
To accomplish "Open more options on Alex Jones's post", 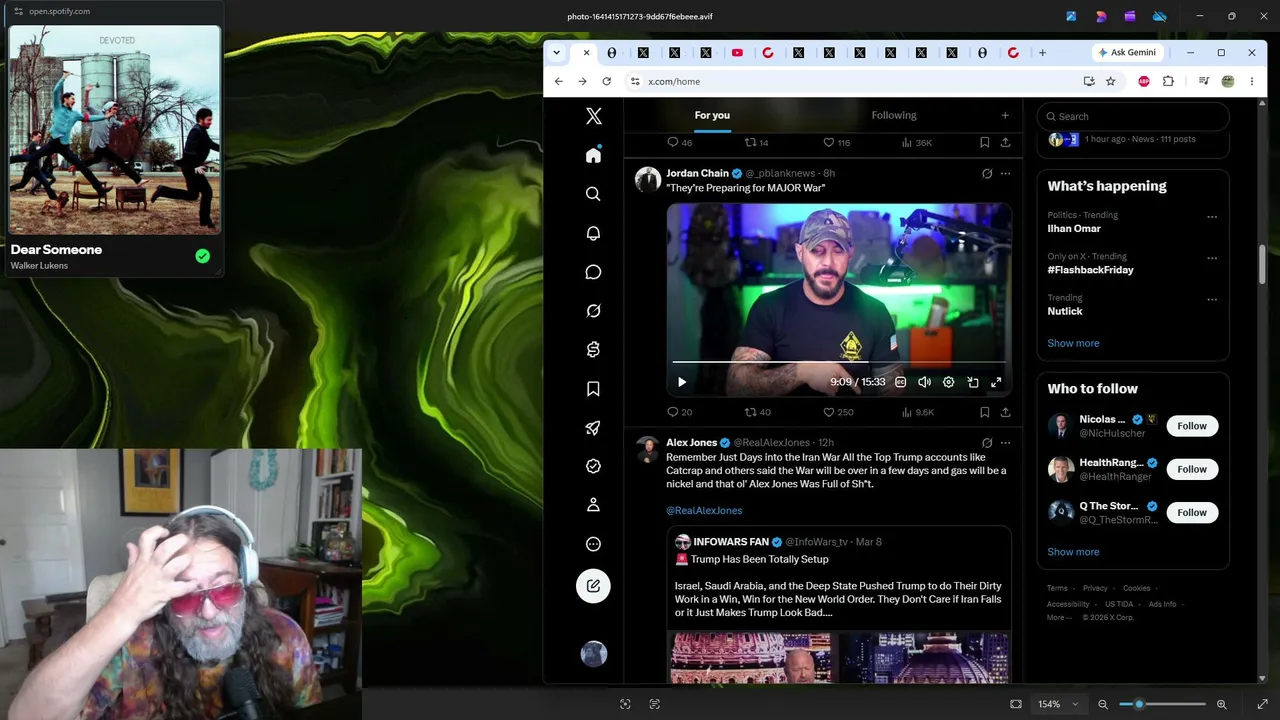I will (1005, 443).
